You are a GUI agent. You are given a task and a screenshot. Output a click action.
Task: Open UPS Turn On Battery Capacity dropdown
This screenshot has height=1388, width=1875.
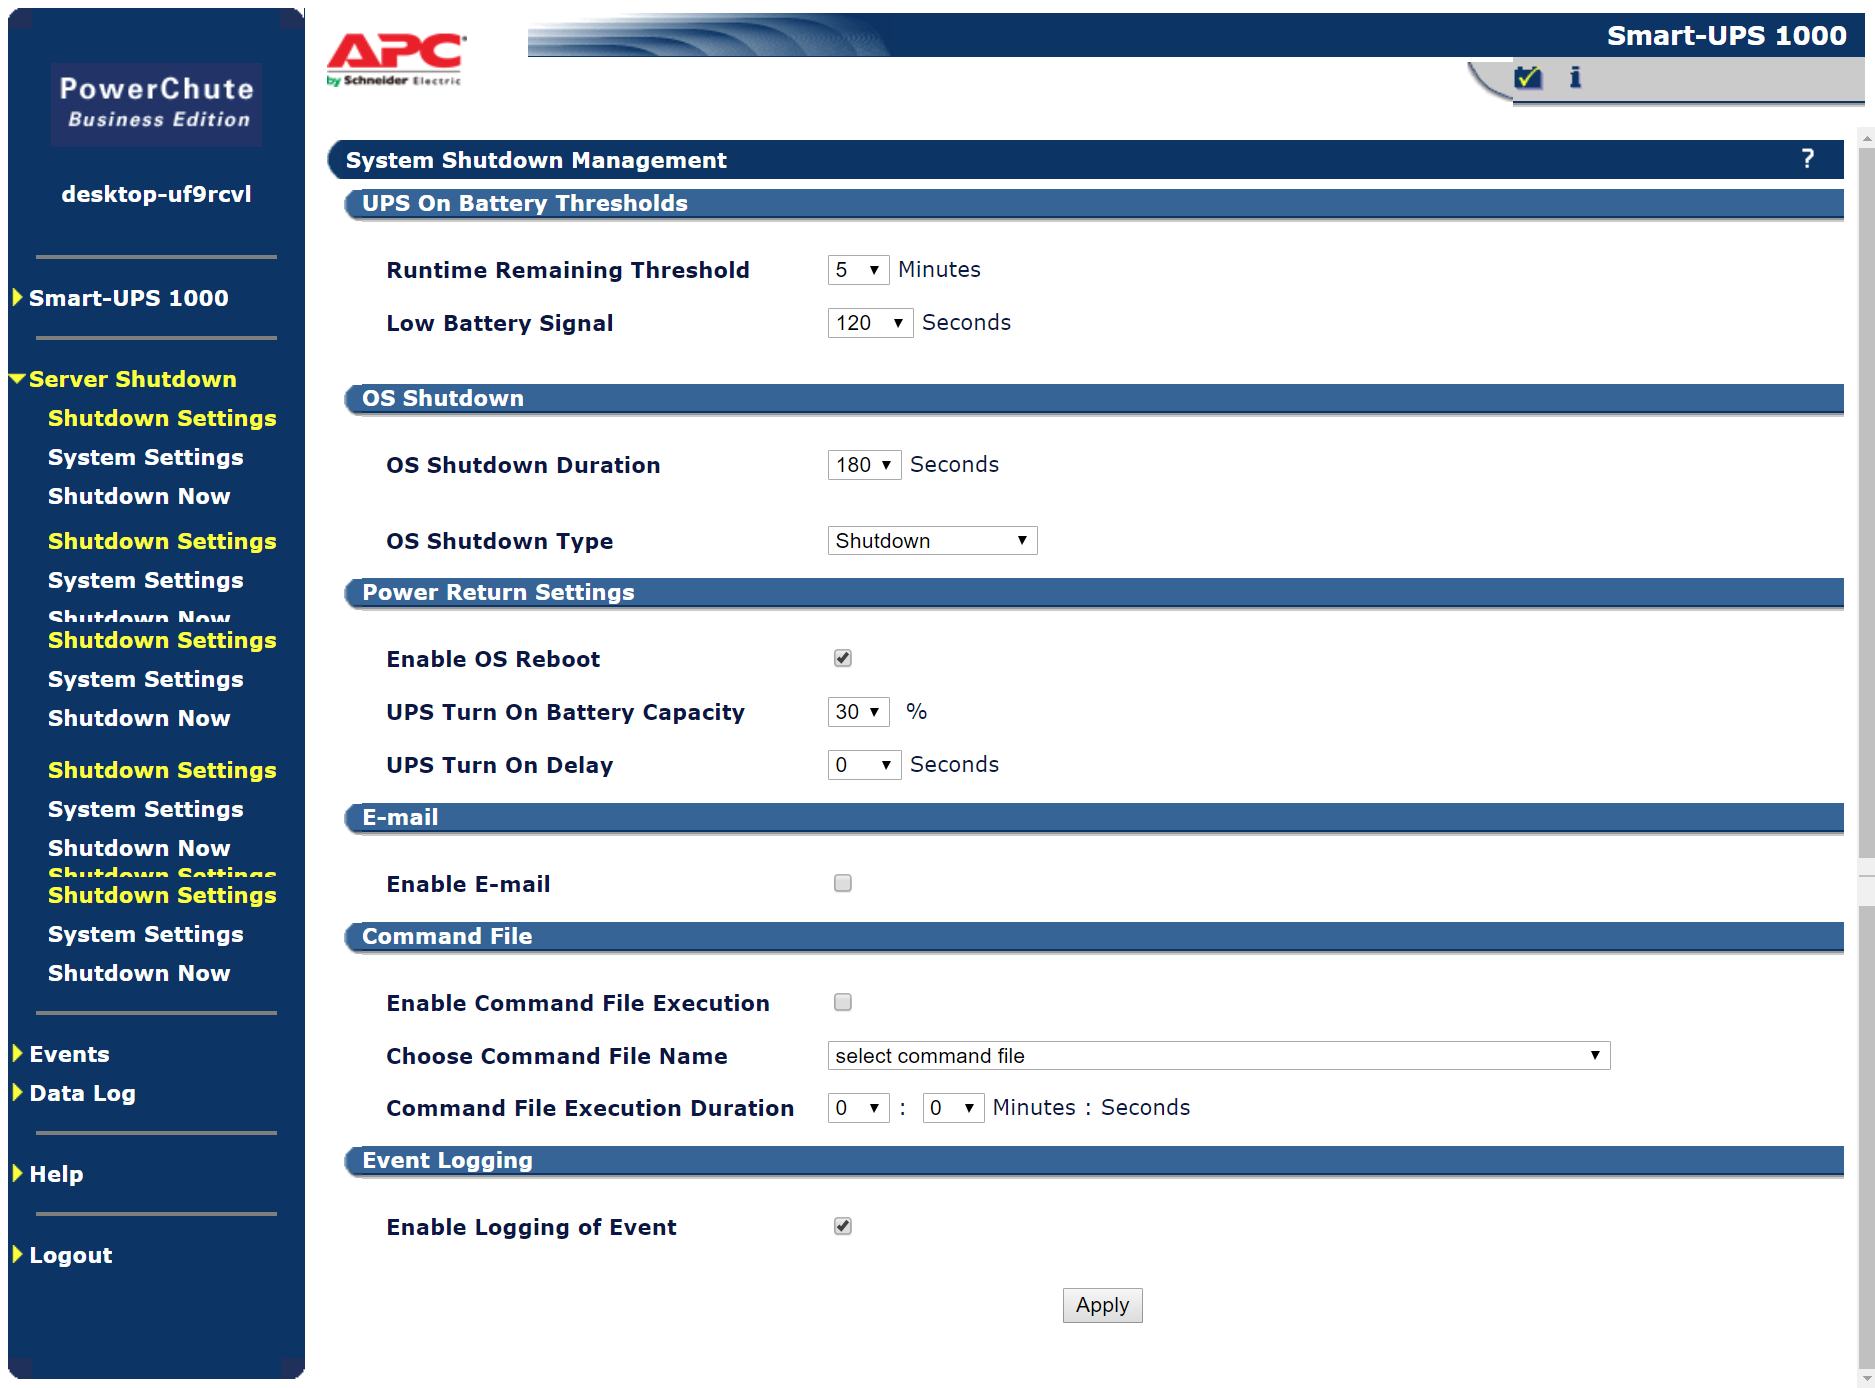click(858, 712)
